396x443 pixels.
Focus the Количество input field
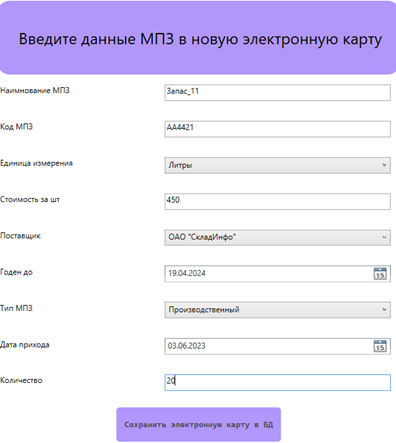[277, 382]
